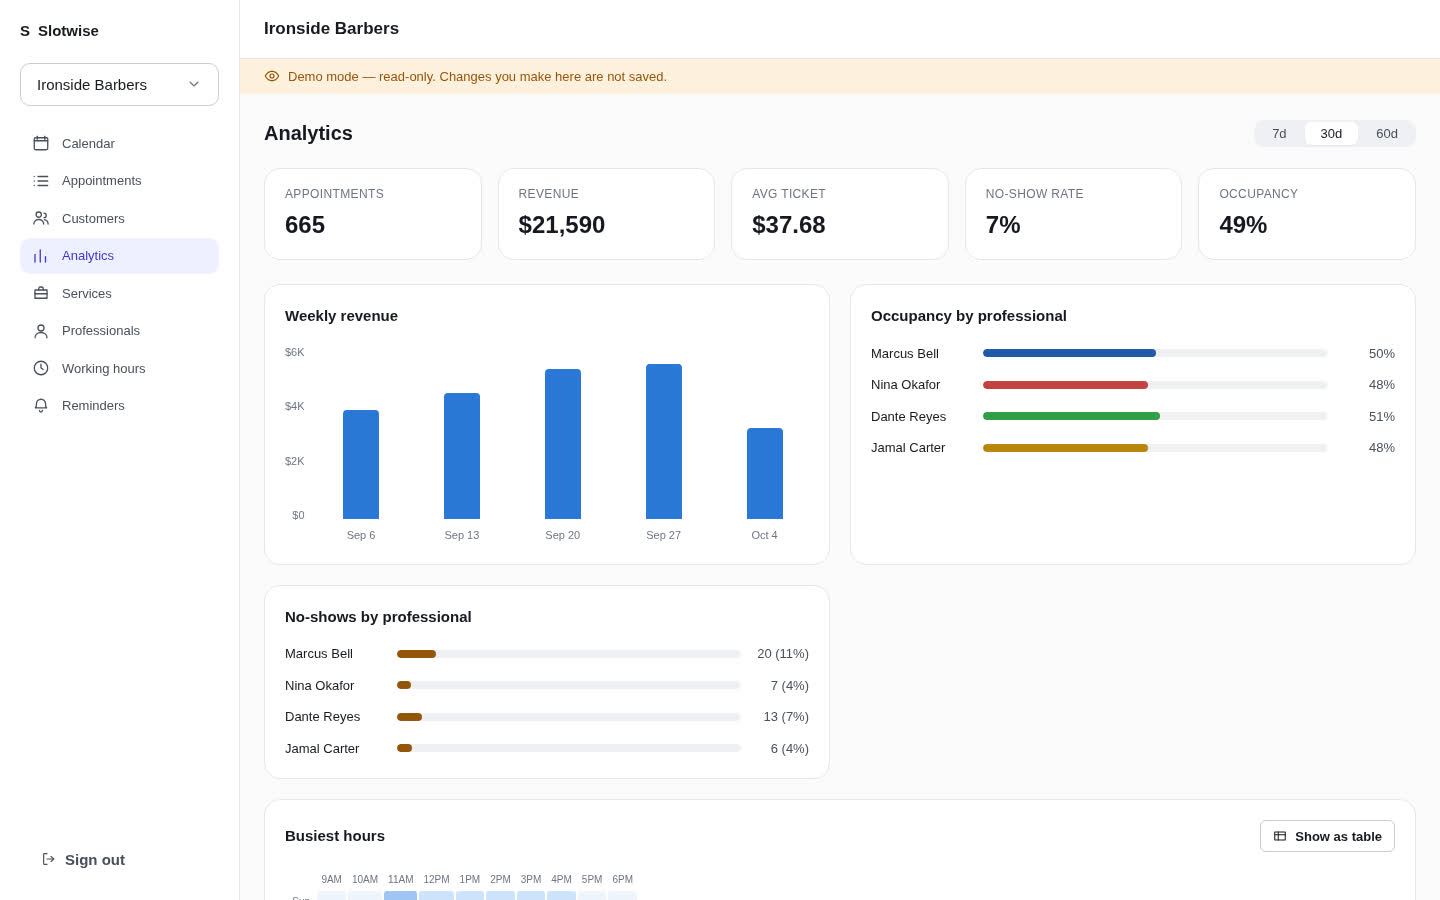Navigate to Working hours

click(119, 368)
